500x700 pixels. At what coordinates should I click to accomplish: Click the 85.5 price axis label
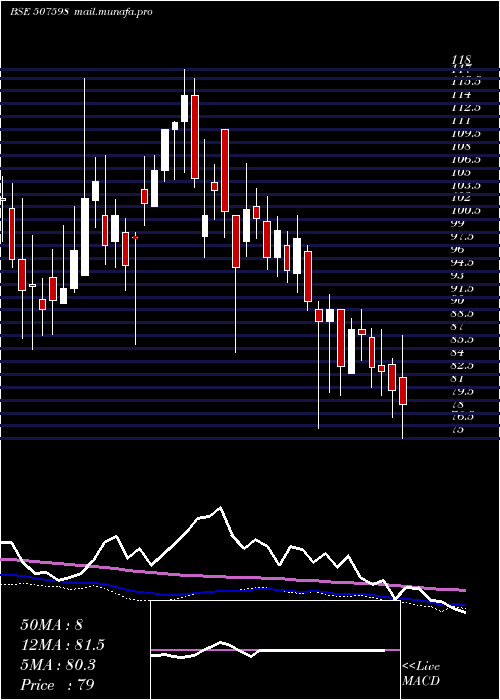[x=463, y=340]
